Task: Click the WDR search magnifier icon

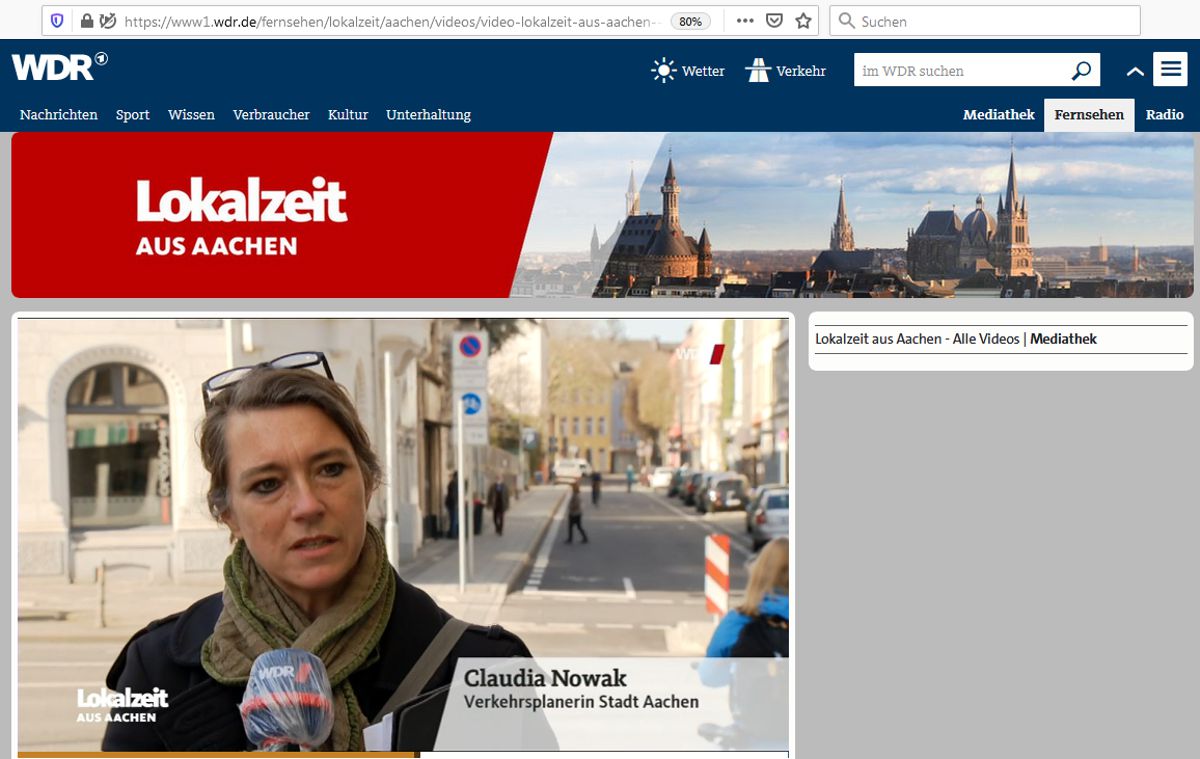Action: click(x=1081, y=71)
